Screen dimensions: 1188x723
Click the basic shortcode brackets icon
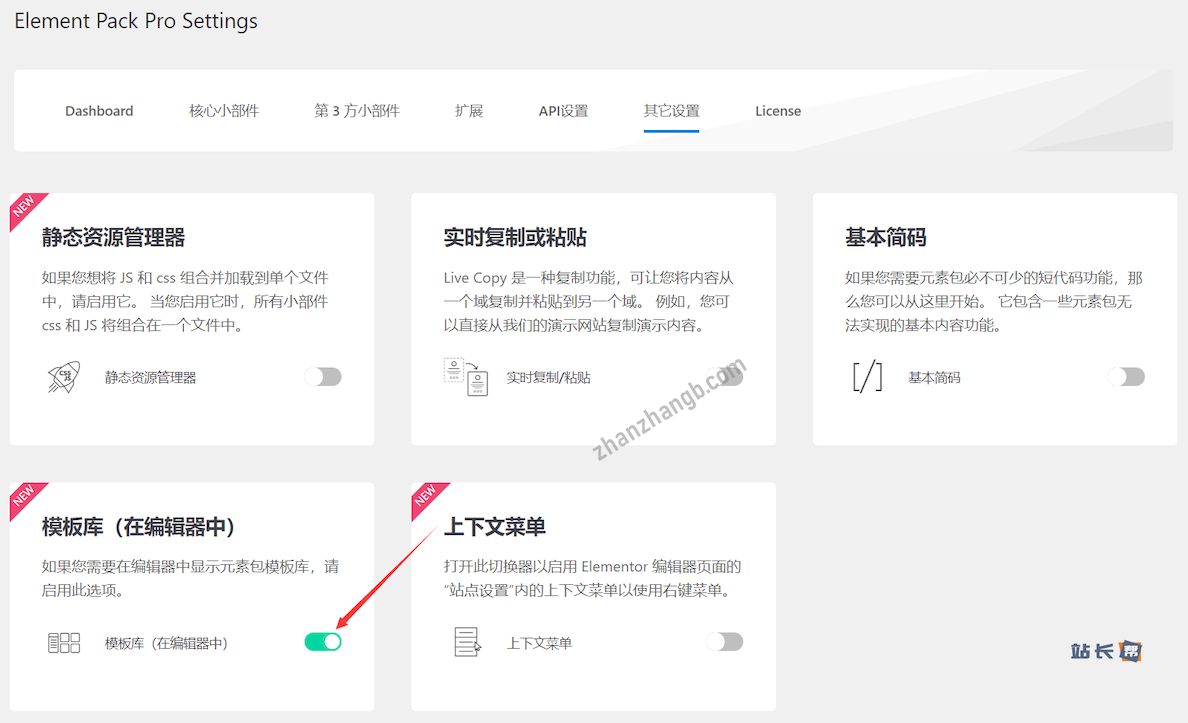click(867, 377)
